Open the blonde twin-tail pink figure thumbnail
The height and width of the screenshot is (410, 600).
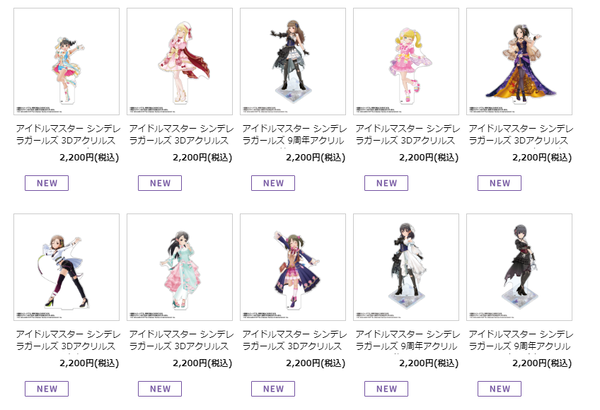coord(406,61)
